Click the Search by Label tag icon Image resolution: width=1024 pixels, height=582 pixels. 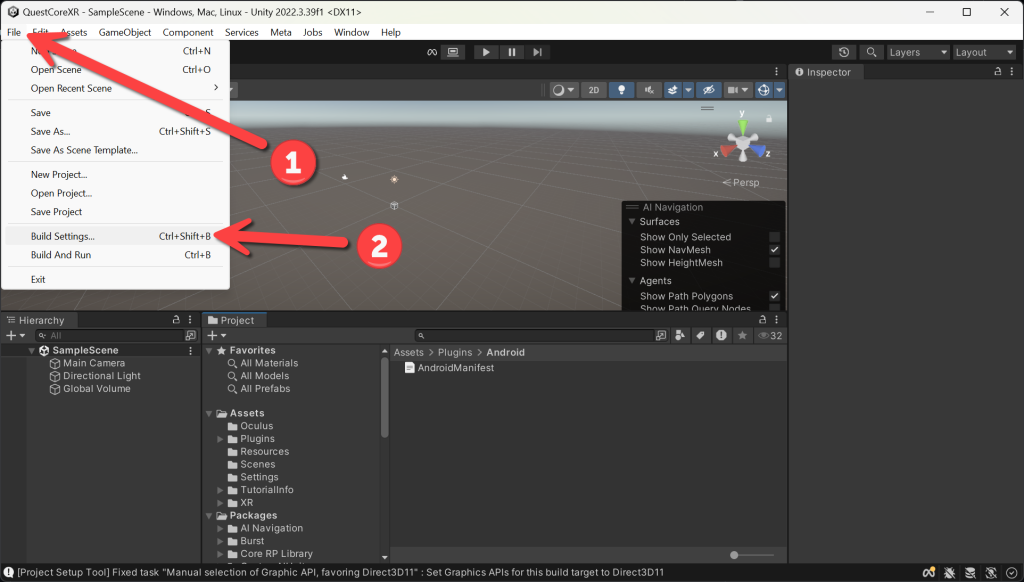point(700,335)
